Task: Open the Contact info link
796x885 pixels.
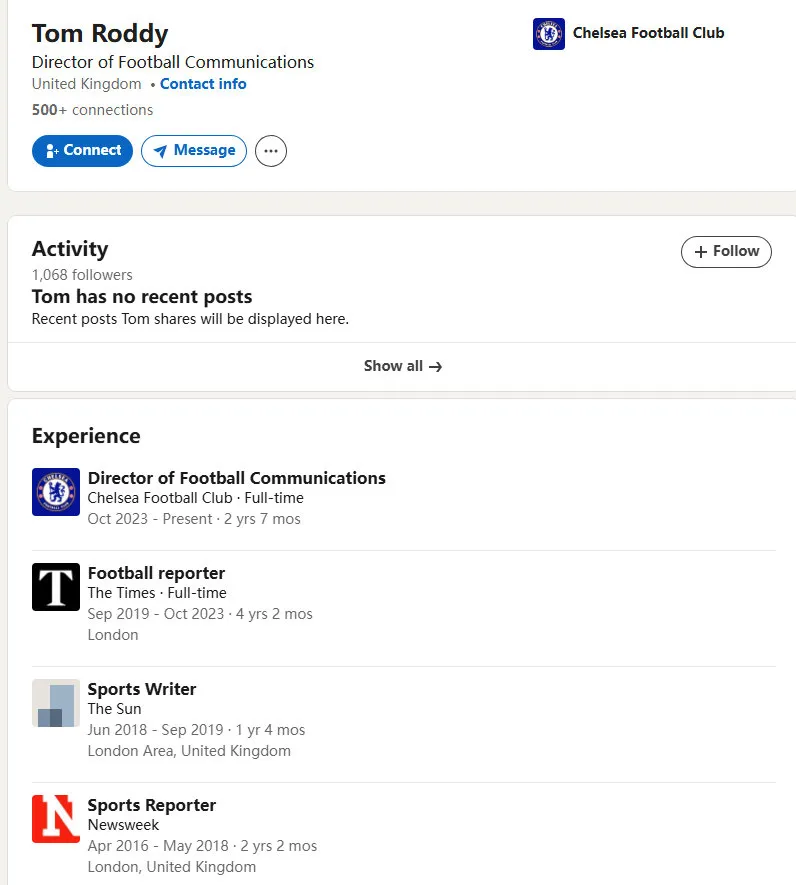Action: [203, 84]
